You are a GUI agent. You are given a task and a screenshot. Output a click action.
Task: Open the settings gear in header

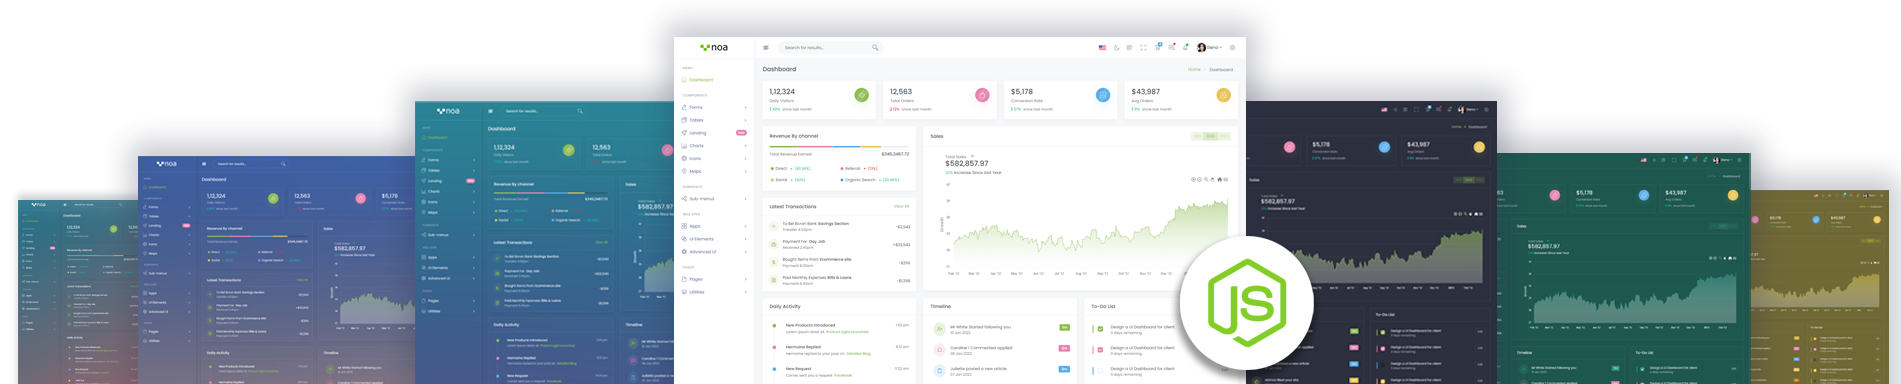[x=1232, y=47]
